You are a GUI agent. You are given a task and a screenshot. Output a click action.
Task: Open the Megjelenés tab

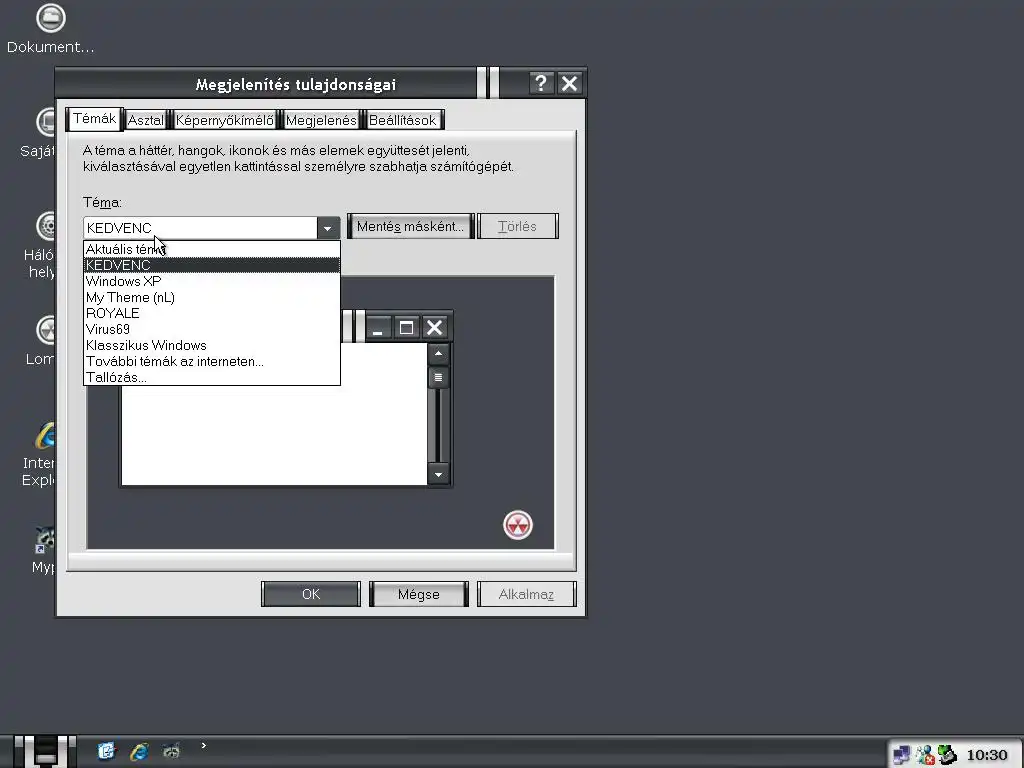coord(321,120)
